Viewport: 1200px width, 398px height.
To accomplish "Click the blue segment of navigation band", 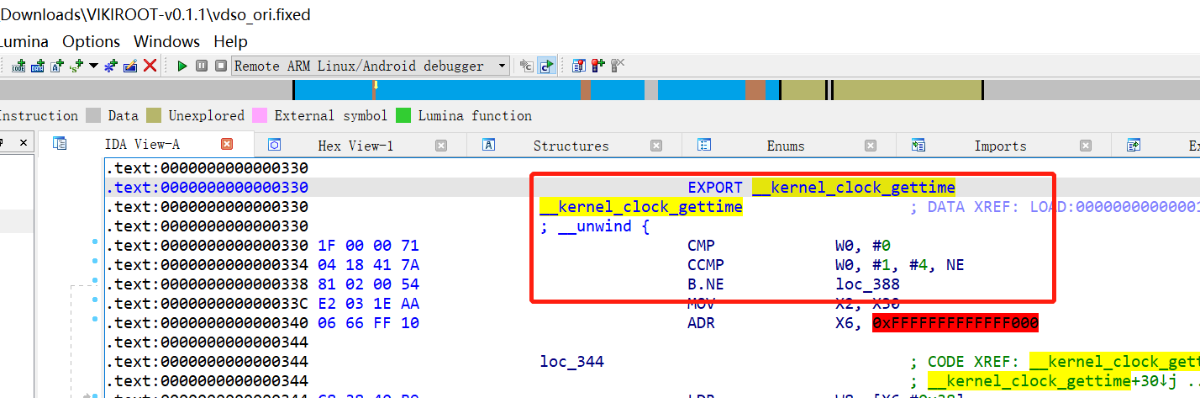I will [480, 90].
